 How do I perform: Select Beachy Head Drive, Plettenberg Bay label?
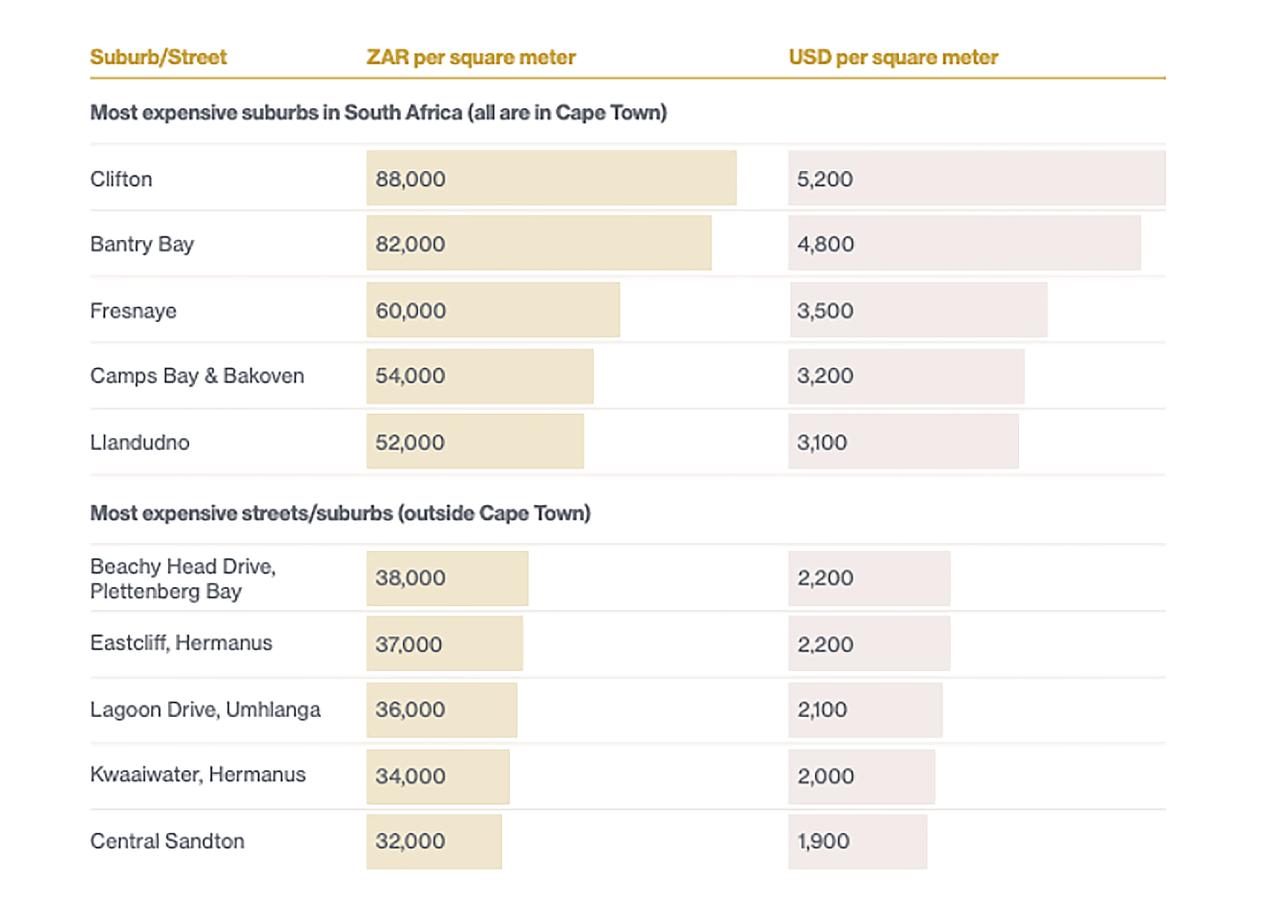(x=183, y=578)
